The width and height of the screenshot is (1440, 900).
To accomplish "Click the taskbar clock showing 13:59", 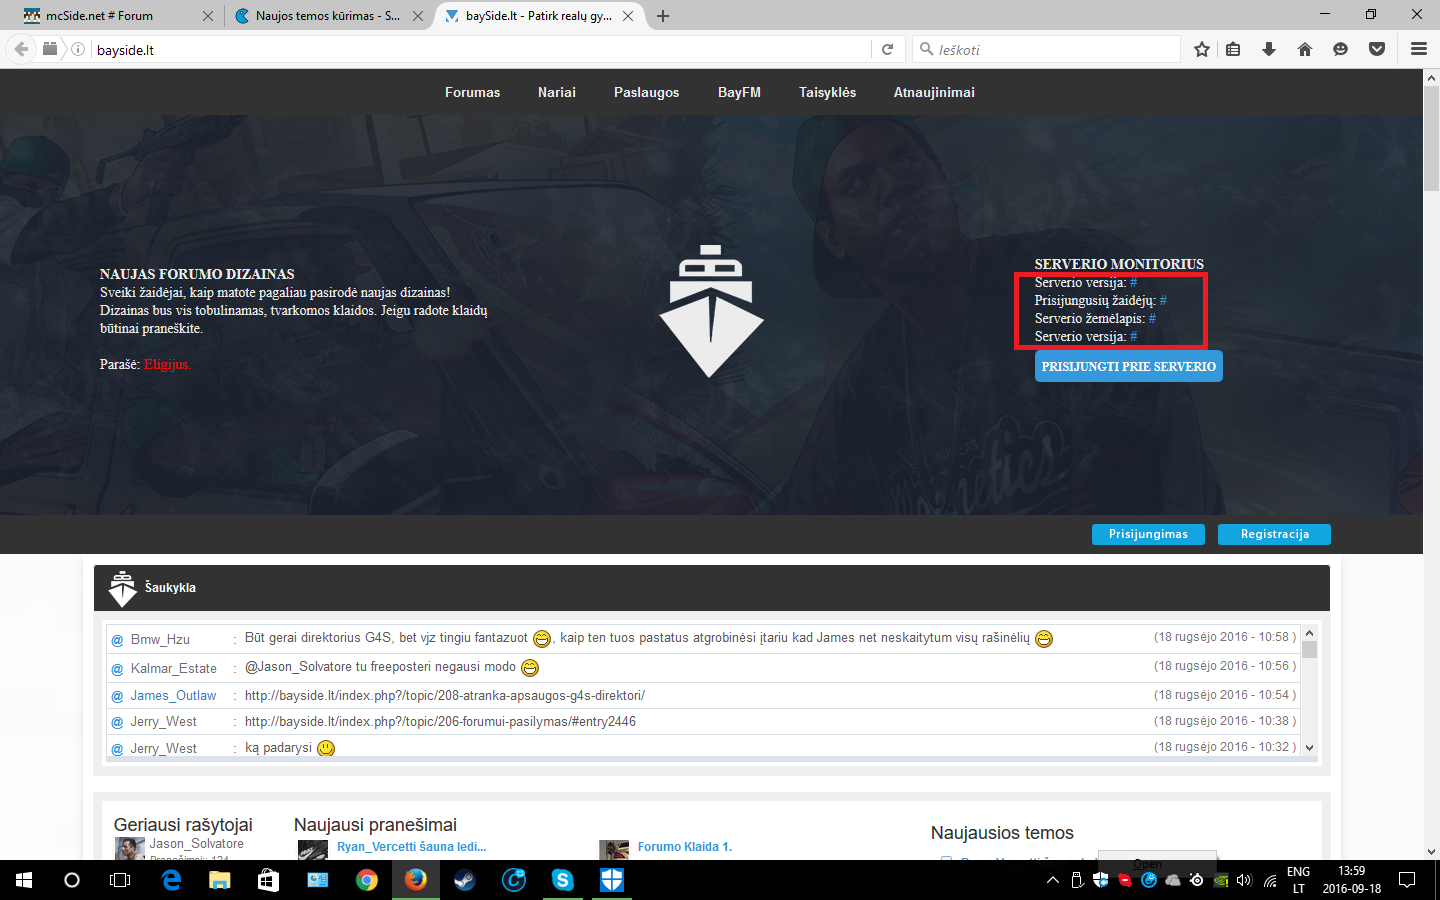I will 1351,880.
